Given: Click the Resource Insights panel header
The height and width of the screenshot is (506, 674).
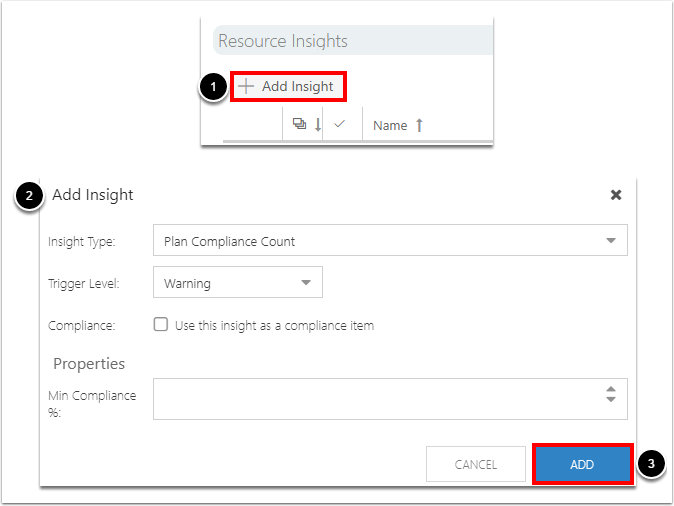Looking at the screenshot, I should point(353,40).
